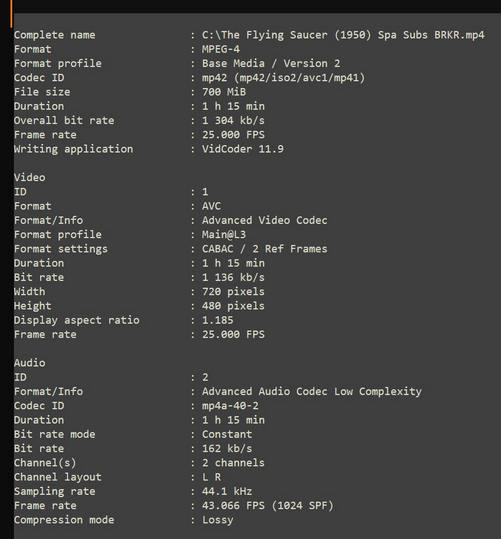501x539 pixels.
Task: Select the Compression mode Lossy value
Action: [218, 520]
